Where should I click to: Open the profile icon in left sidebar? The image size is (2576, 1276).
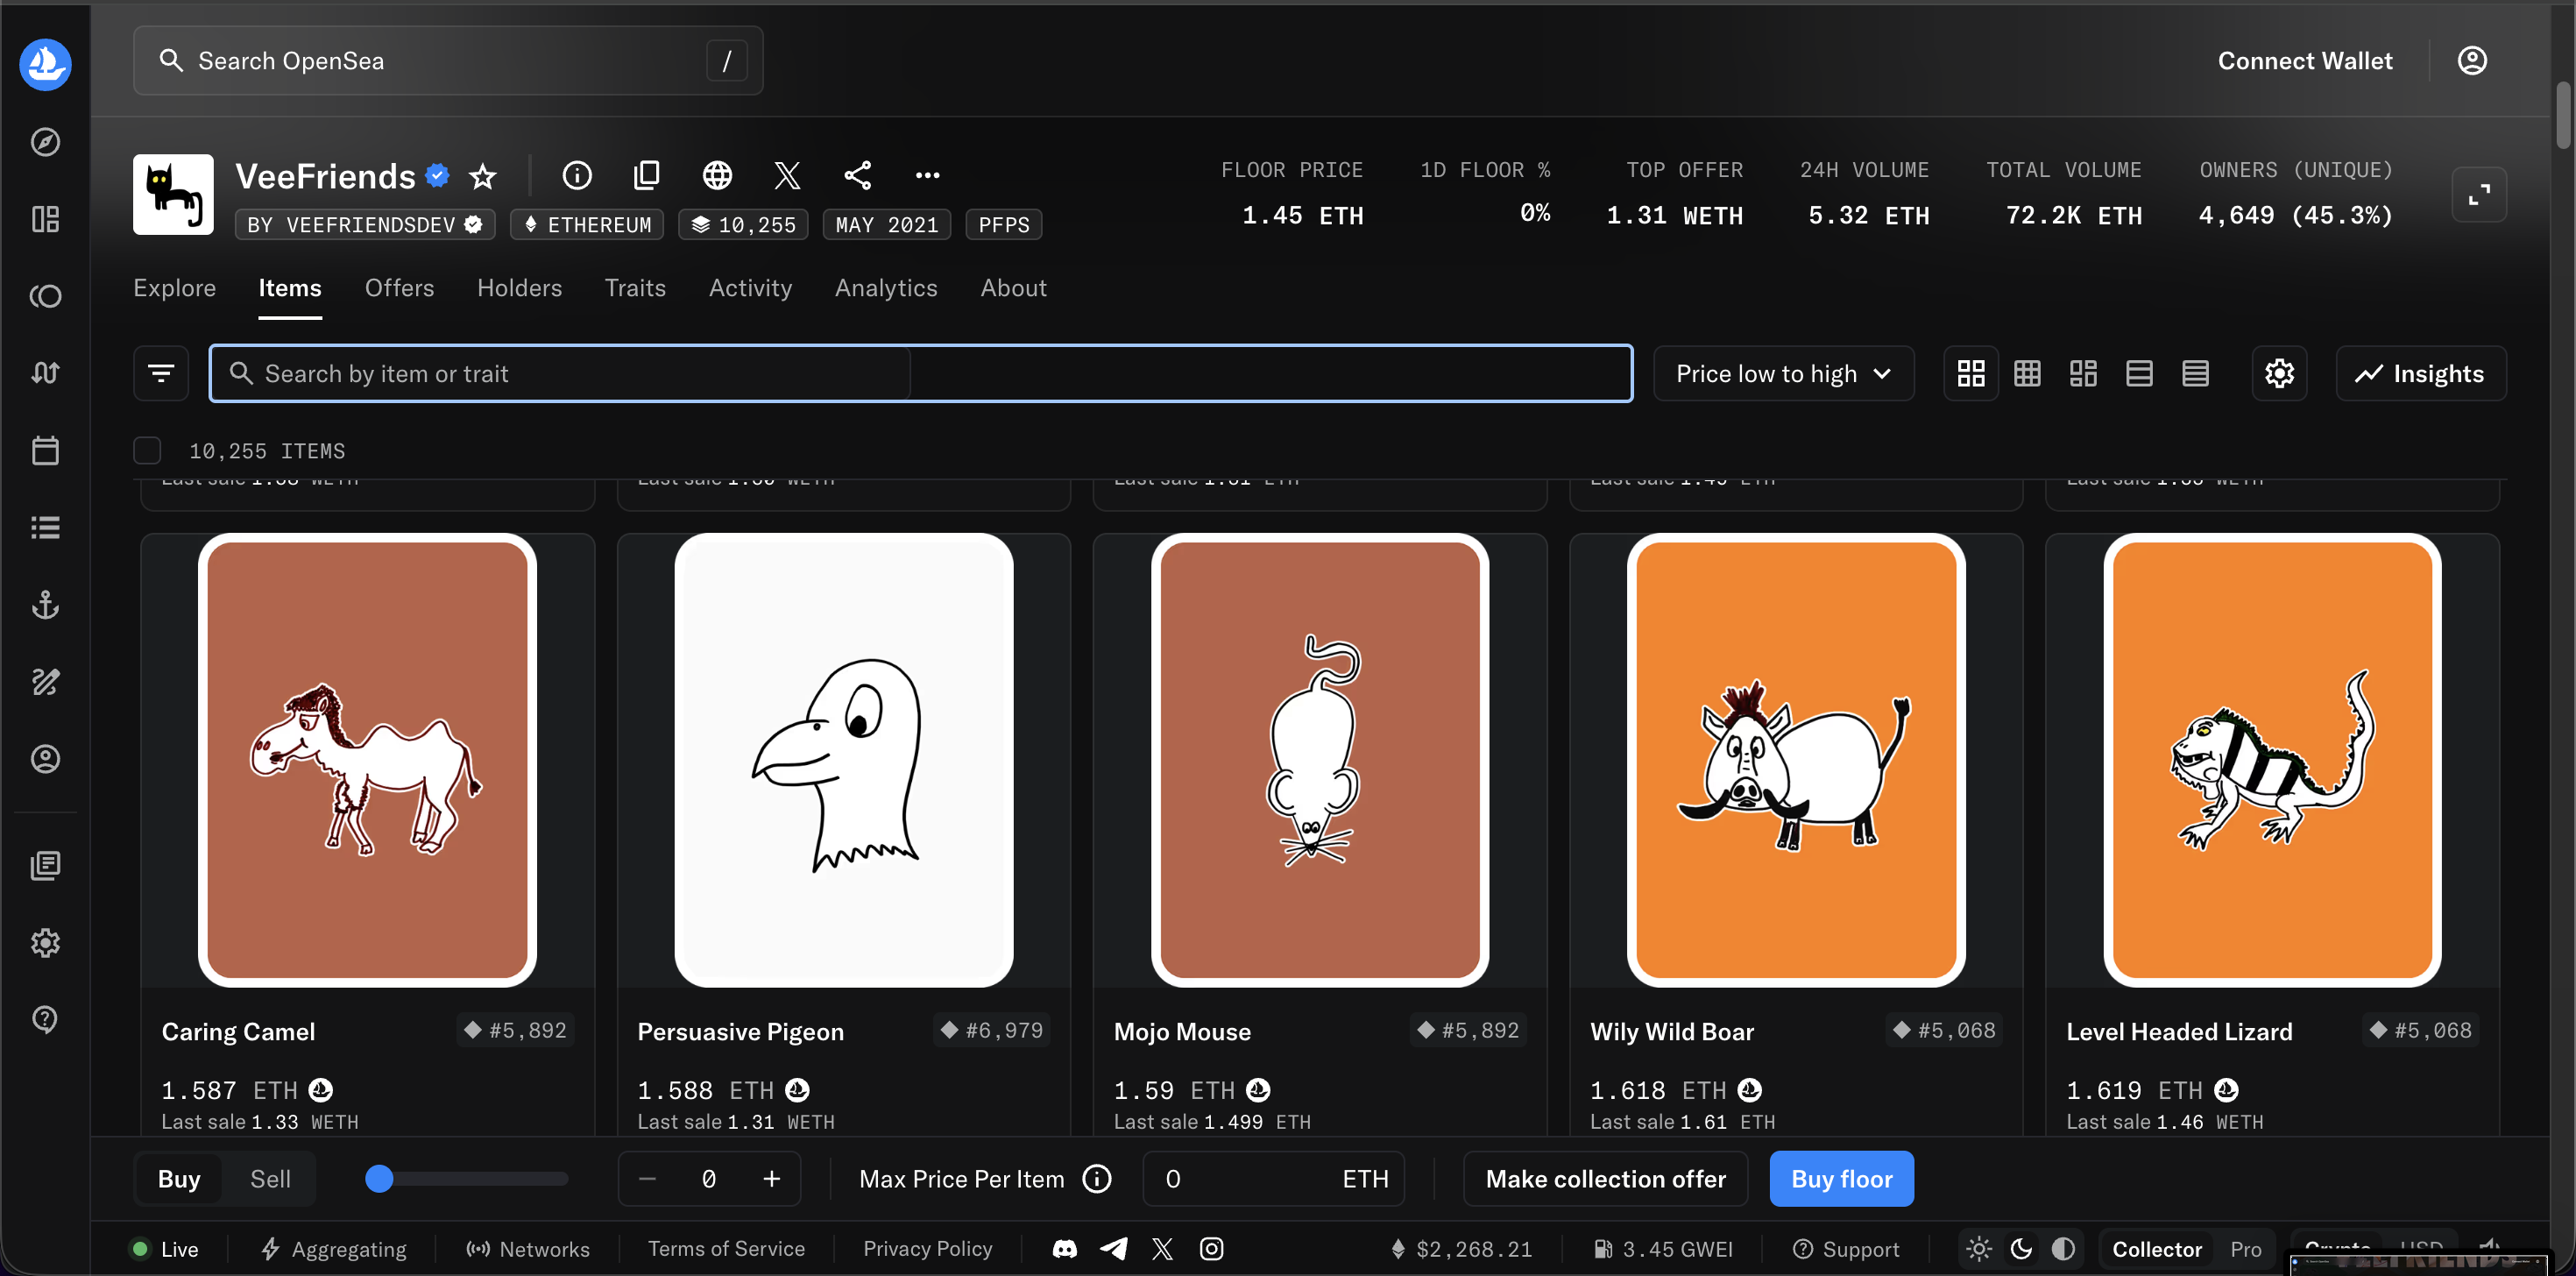click(x=45, y=759)
